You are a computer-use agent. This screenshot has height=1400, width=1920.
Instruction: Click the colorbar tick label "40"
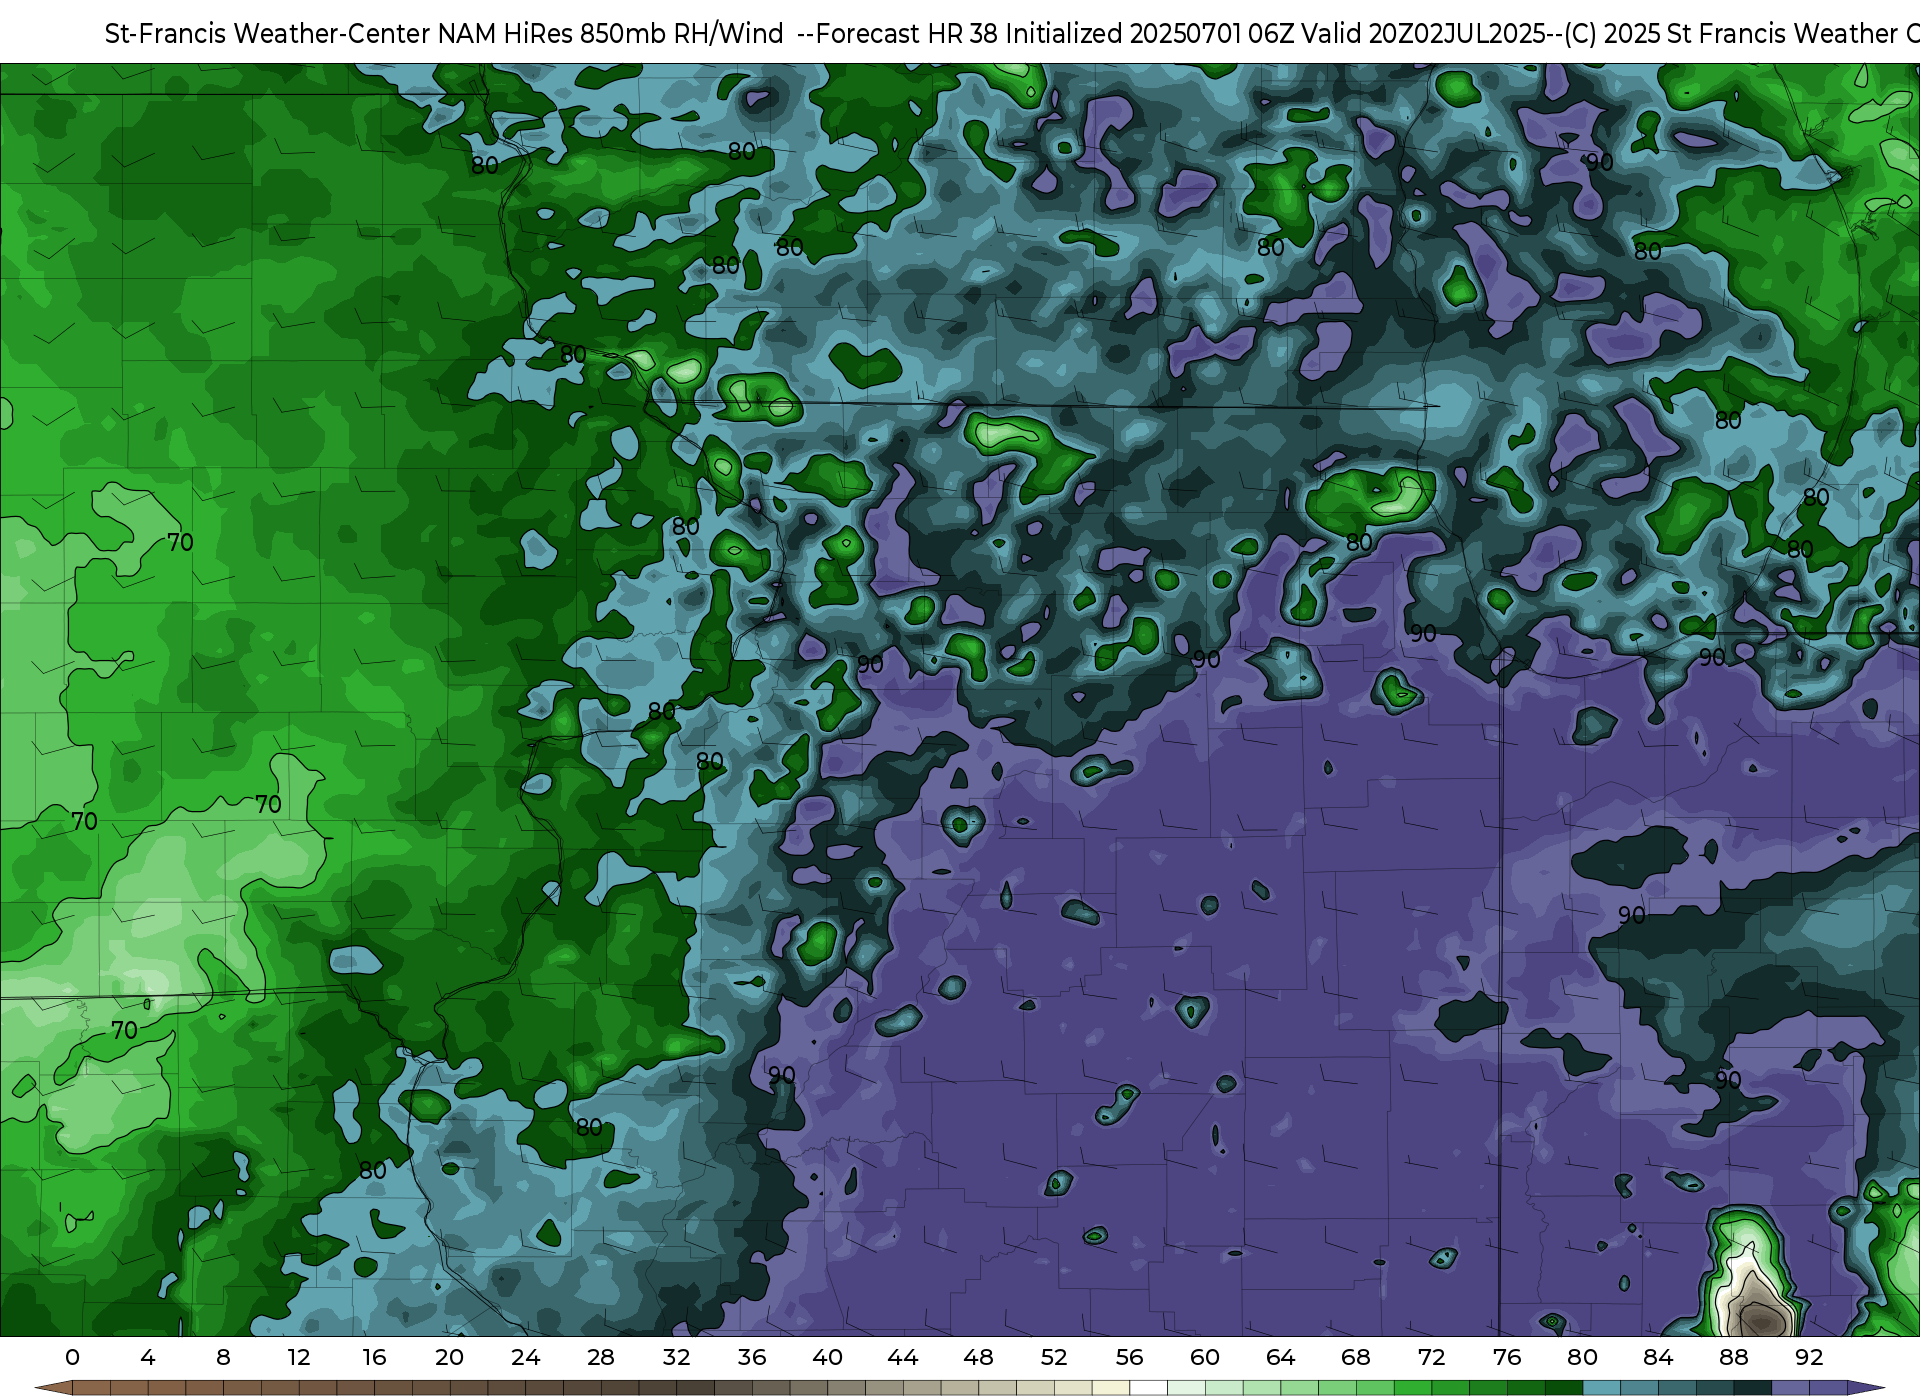click(x=827, y=1358)
